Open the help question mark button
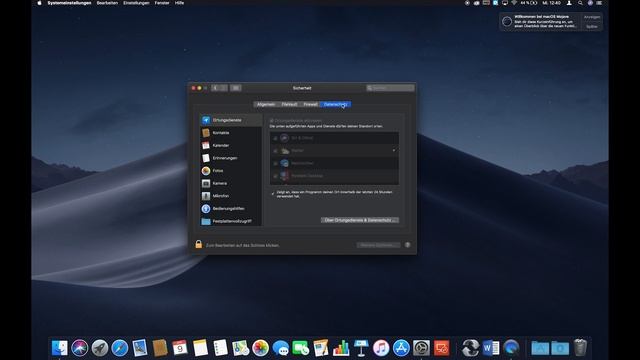 (x=407, y=245)
